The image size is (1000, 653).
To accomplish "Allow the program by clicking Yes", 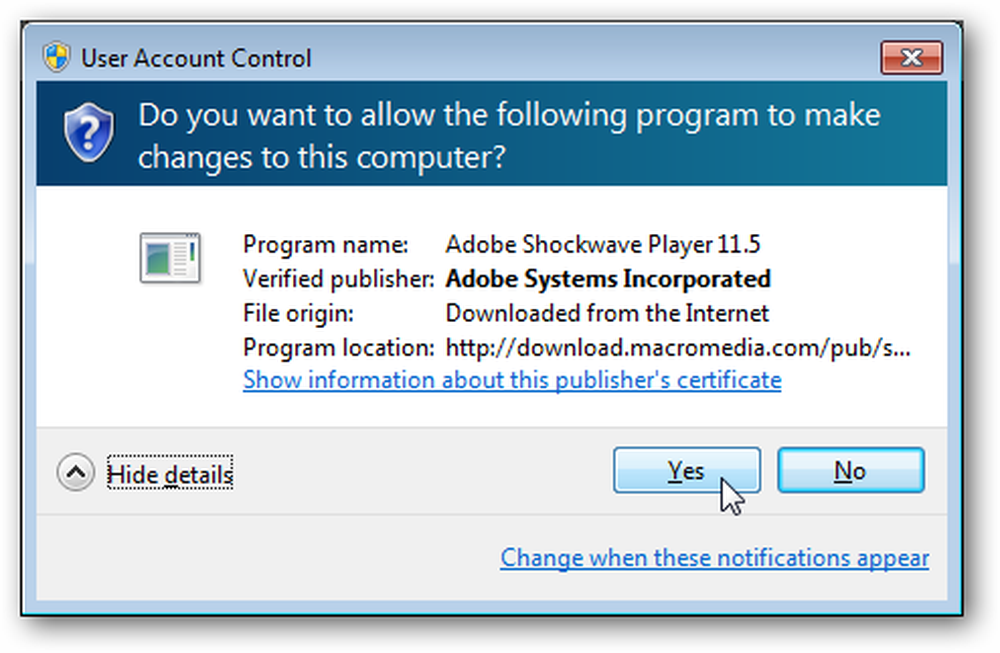I will coord(687,471).
